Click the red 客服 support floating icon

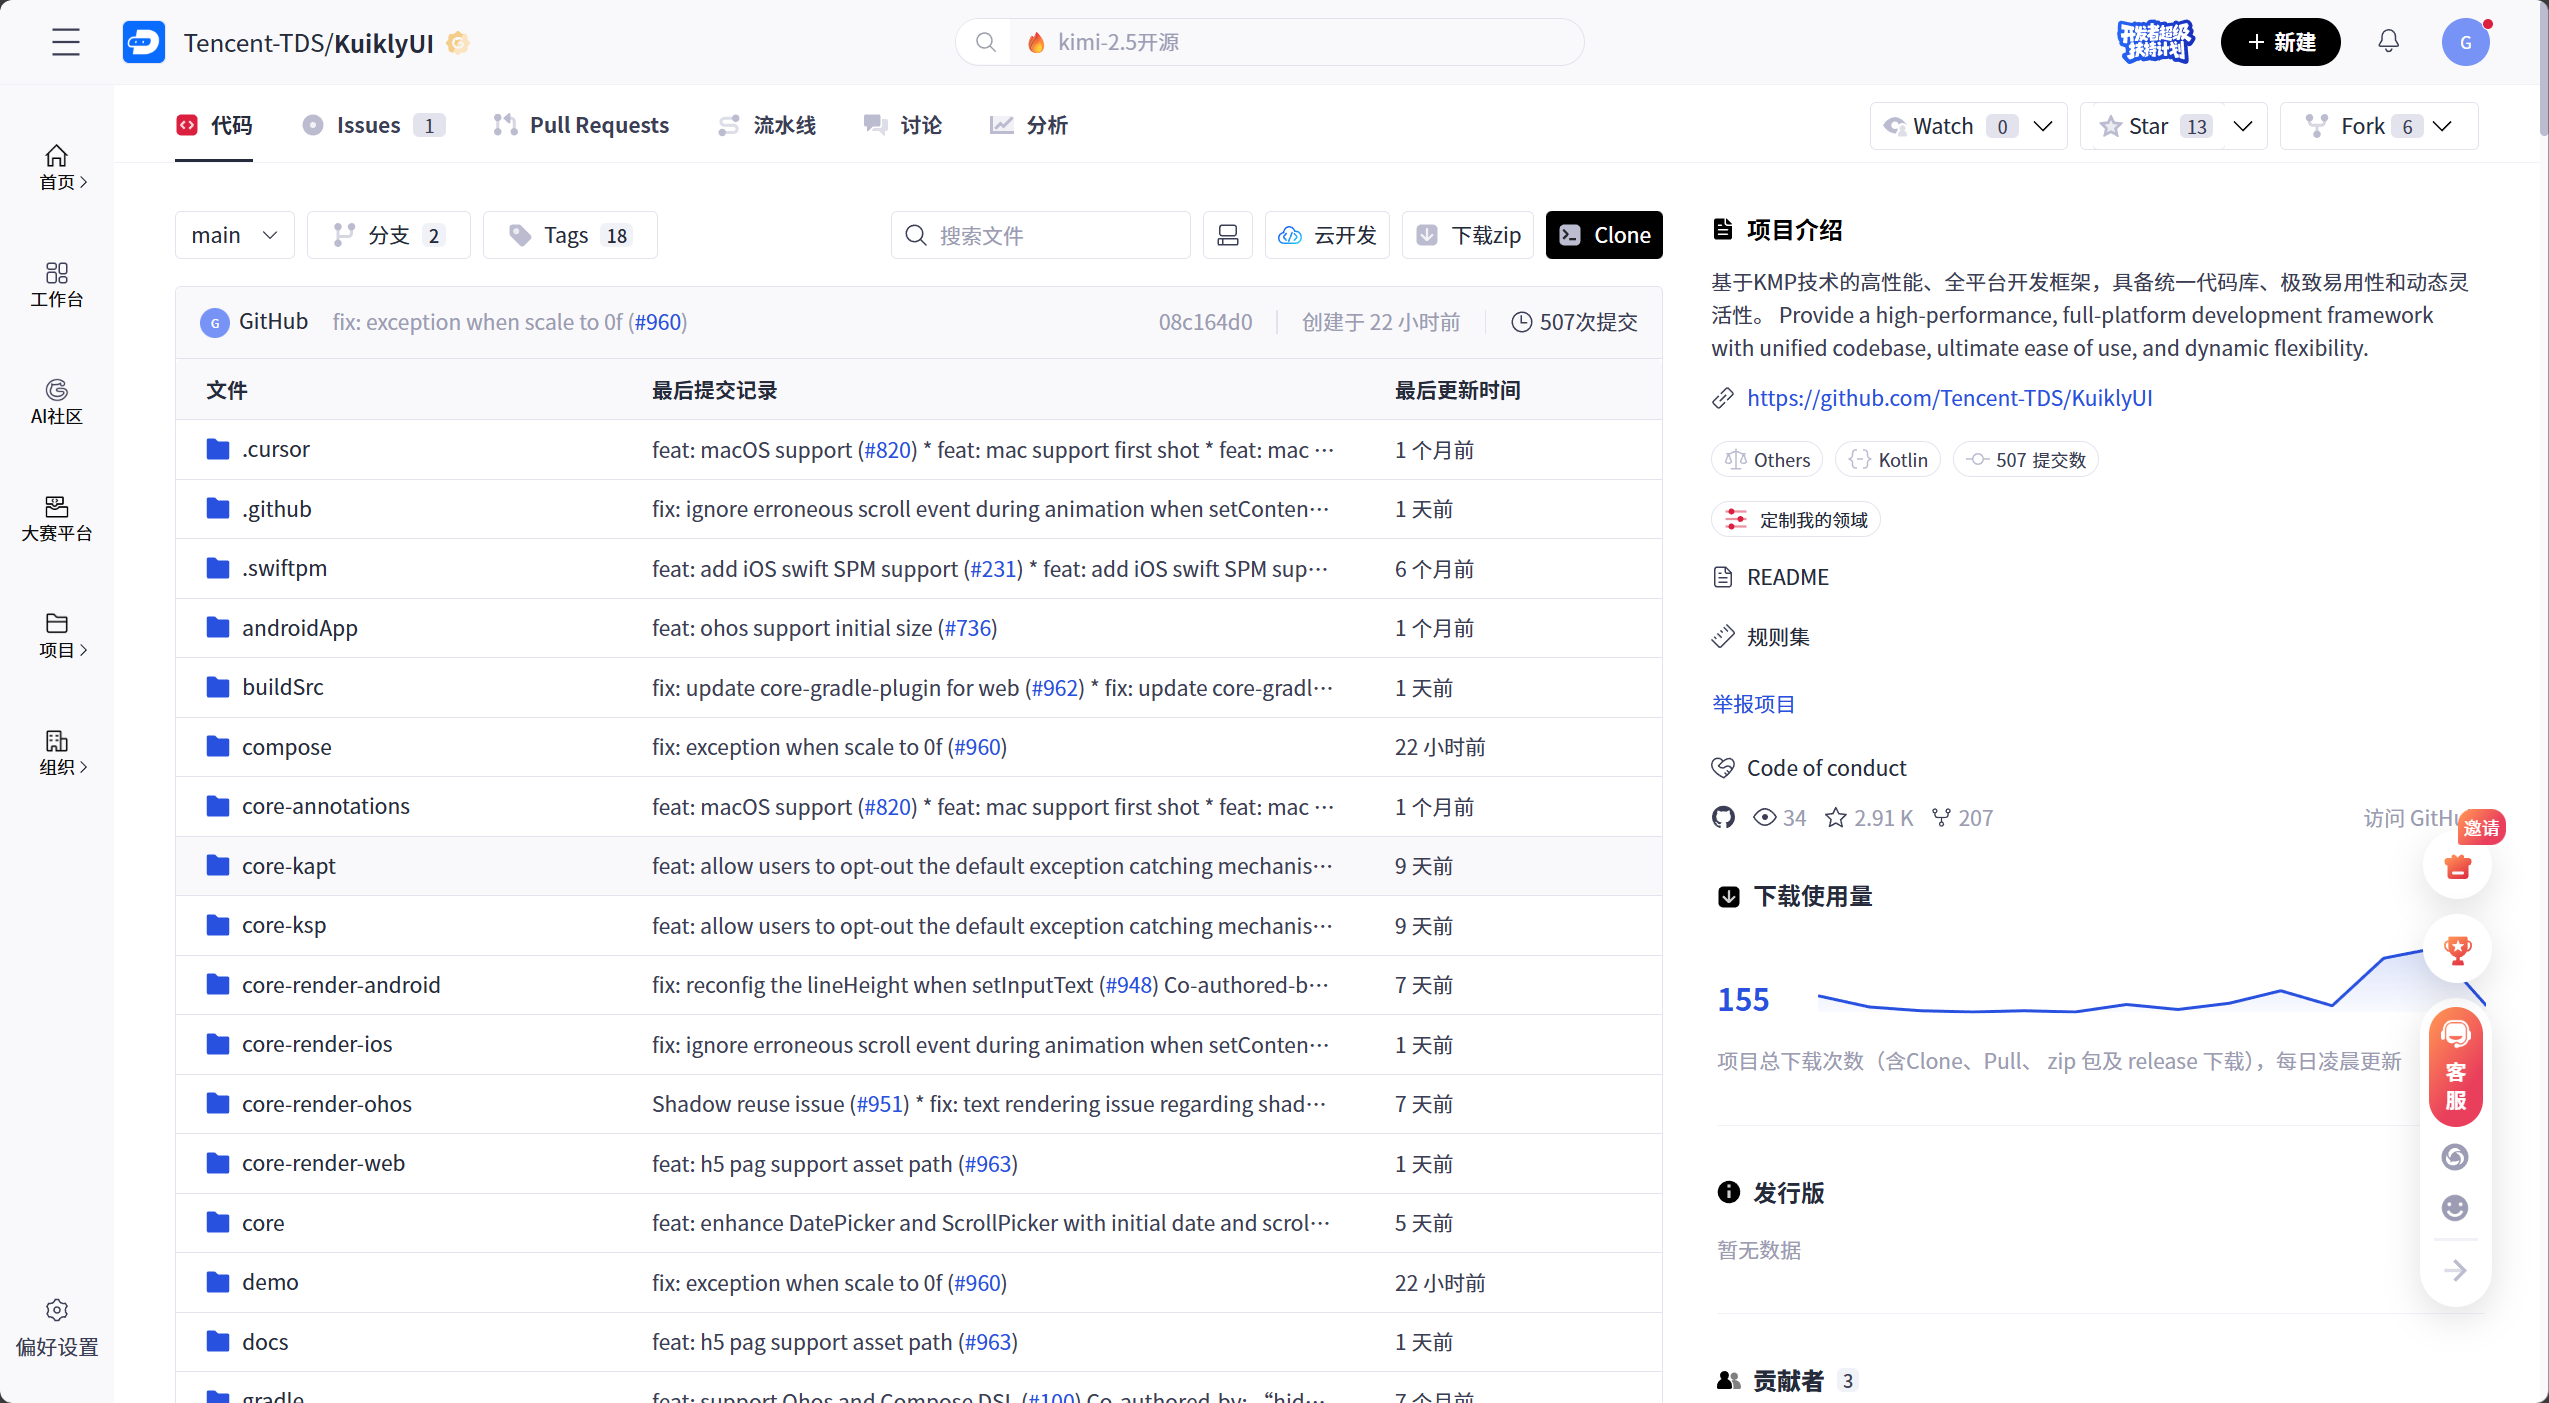click(x=2456, y=1067)
